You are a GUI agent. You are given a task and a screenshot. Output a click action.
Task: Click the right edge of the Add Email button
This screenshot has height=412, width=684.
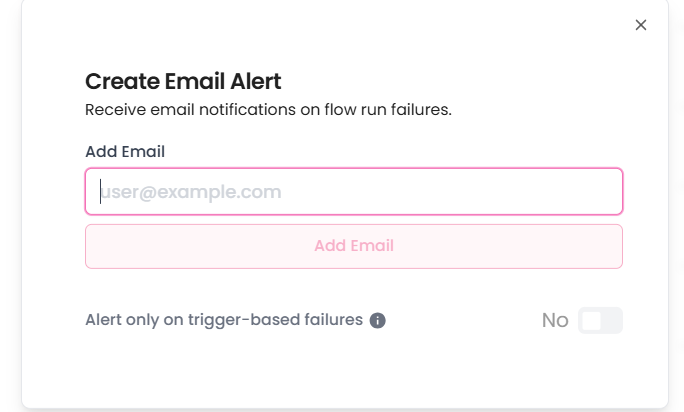tap(614, 246)
